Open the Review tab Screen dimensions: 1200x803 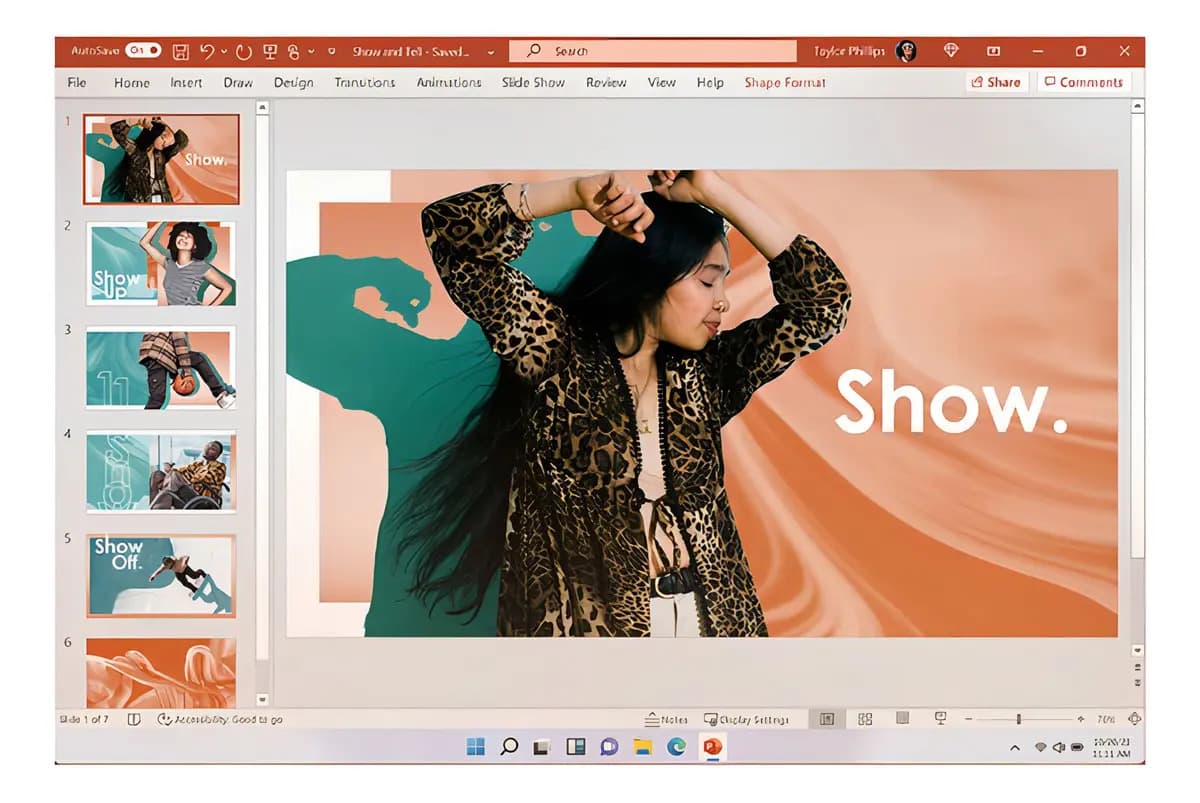pos(606,83)
